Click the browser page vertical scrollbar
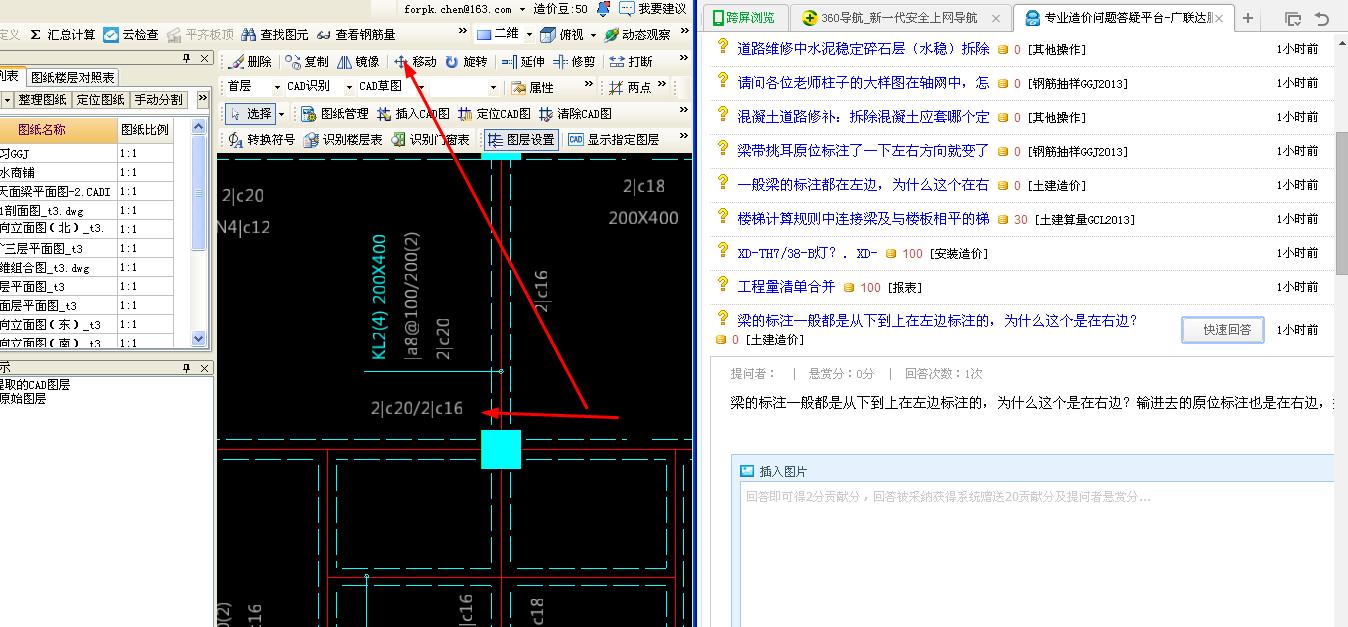1348x627 pixels. click(1341, 204)
